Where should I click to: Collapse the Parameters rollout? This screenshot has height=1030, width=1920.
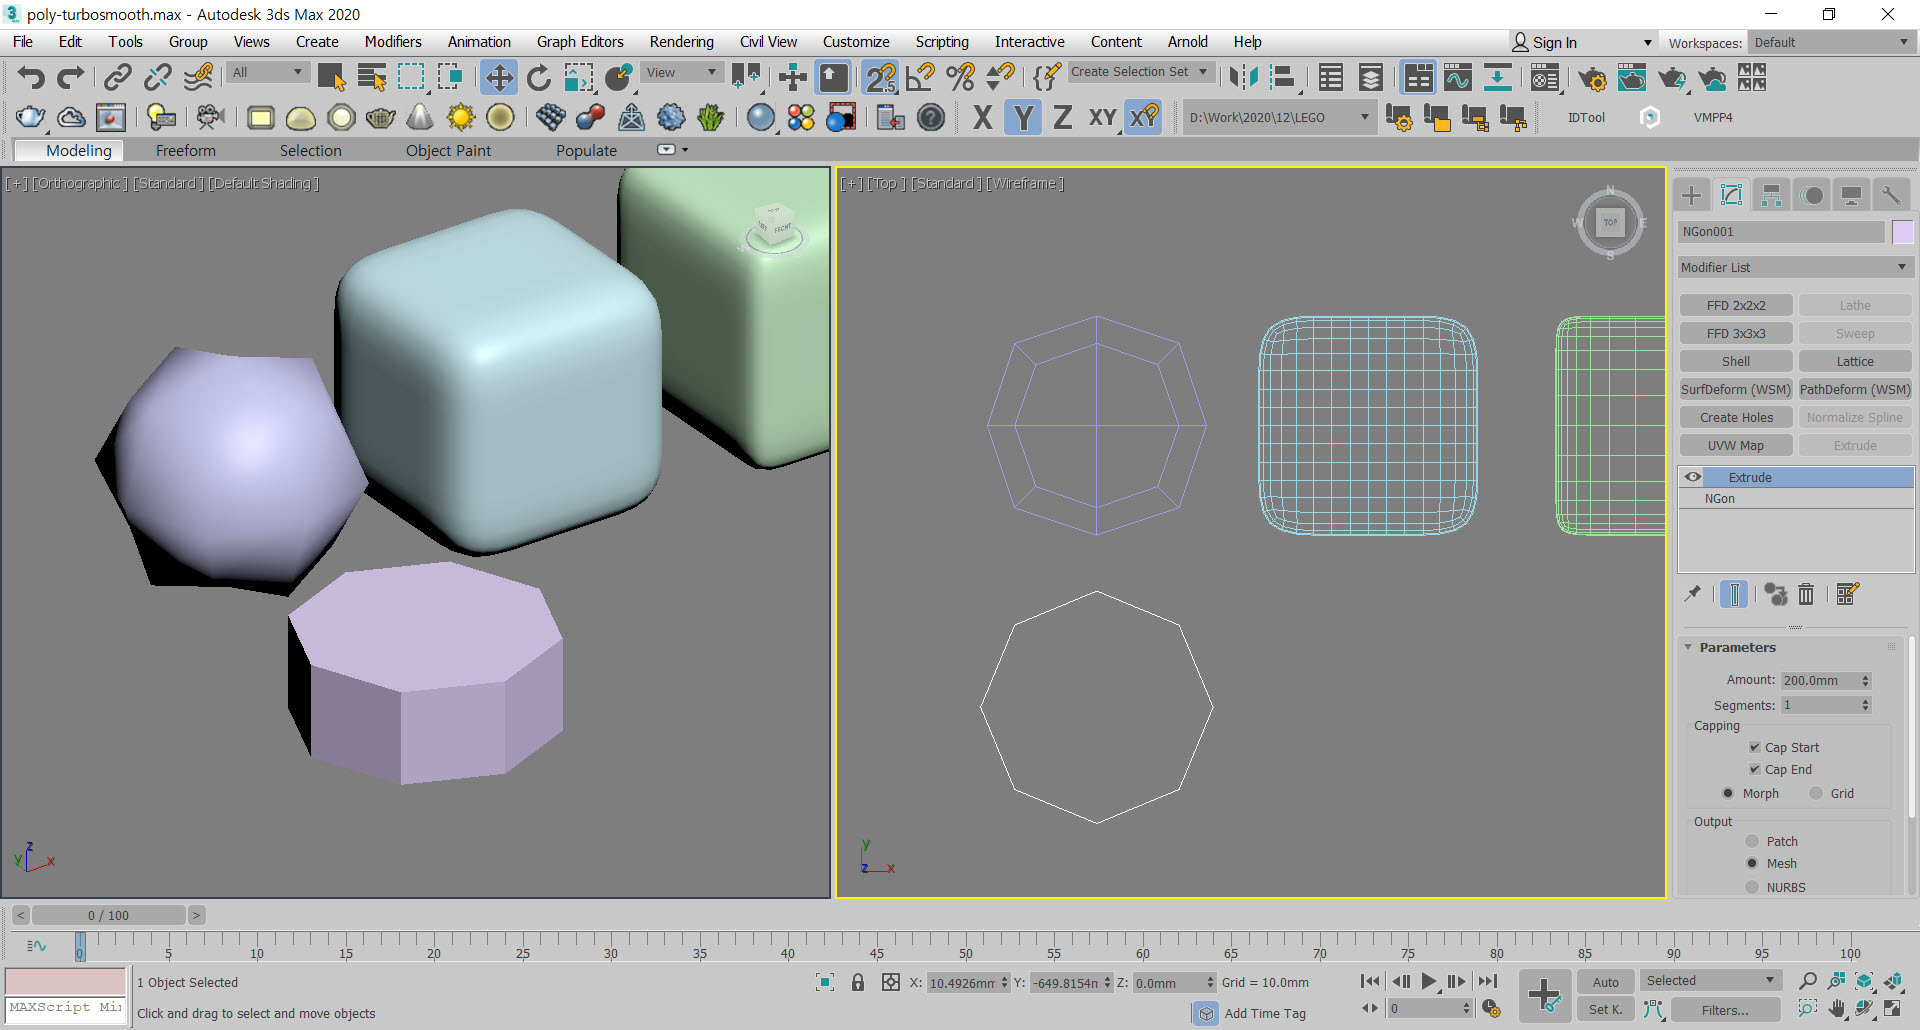tap(1688, 647)
